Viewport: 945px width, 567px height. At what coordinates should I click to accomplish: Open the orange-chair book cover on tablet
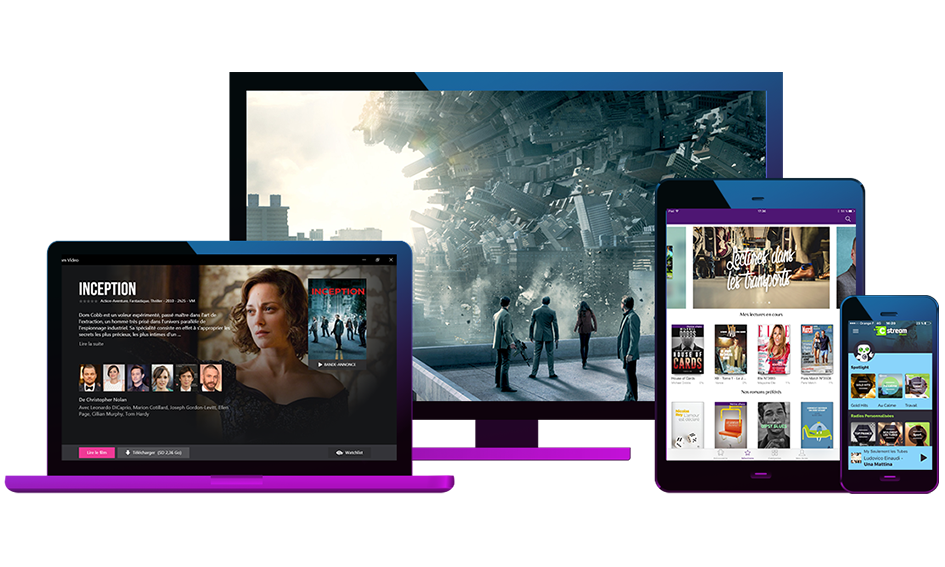[730, 425]
